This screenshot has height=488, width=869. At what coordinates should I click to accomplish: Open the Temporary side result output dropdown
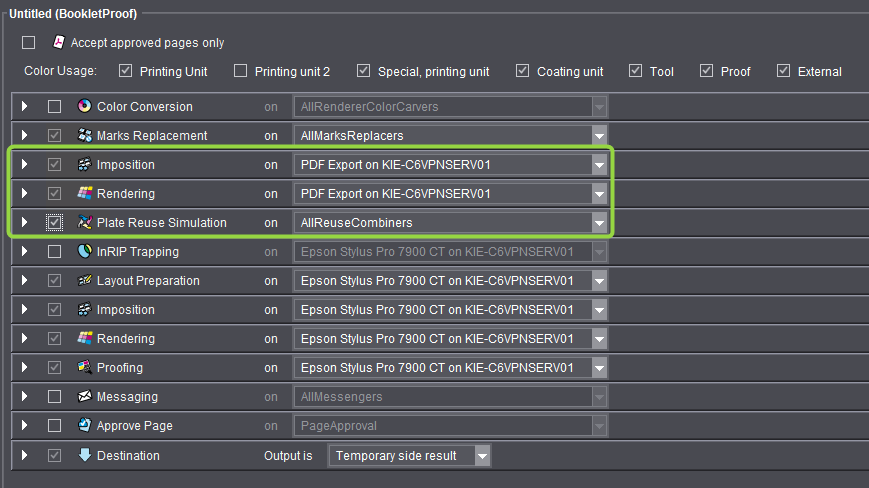click(x=483, y=456)
